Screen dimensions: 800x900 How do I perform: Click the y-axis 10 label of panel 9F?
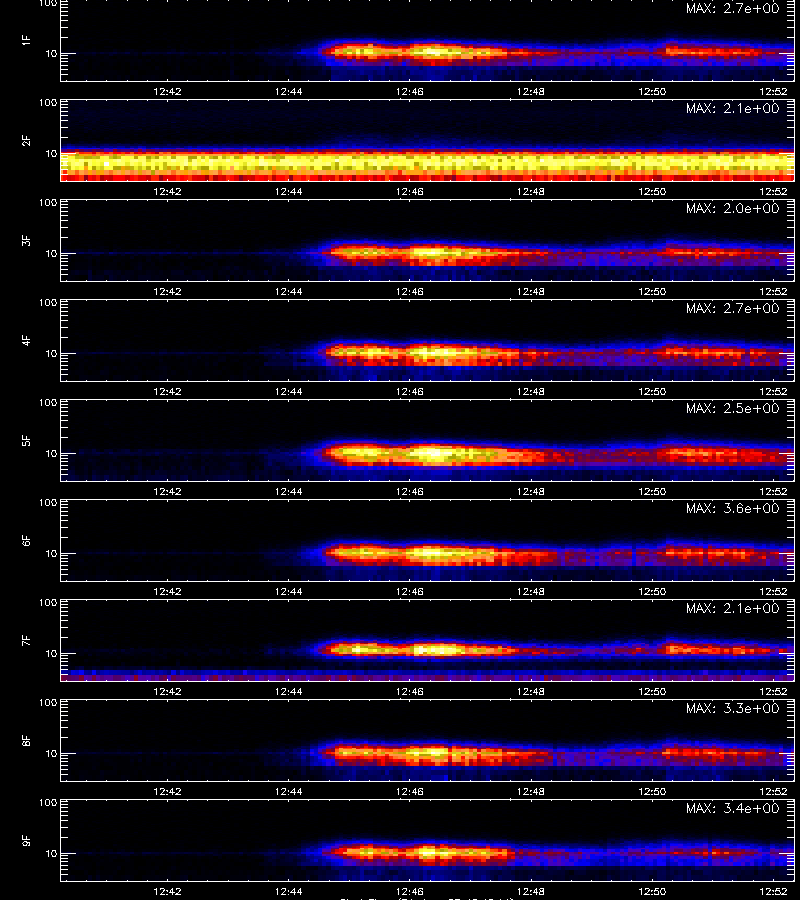(51, 854)
